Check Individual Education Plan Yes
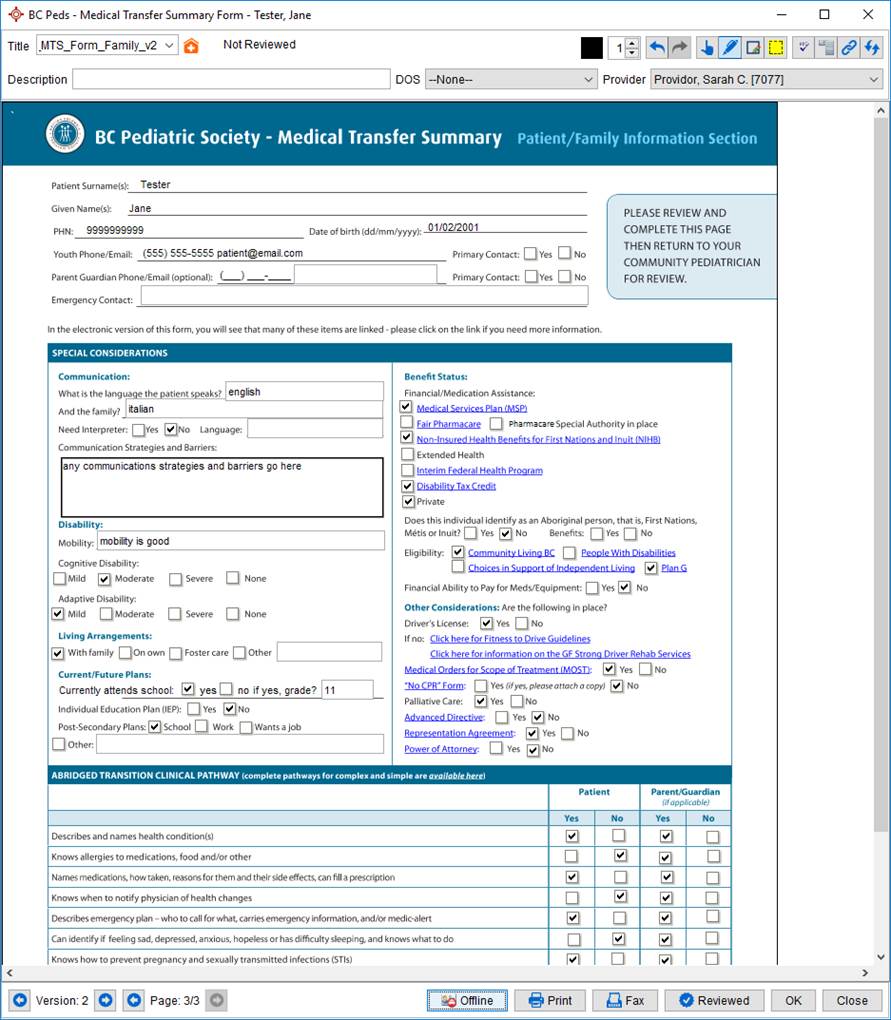The width and height of the screenshot is (891, 1020). (193, 708)
